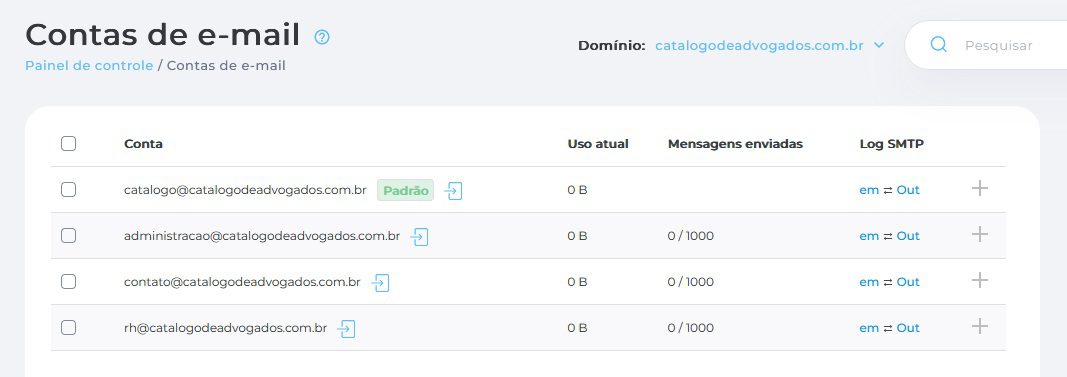Viewport: 1067px width, 377px height.
Task: Expand plus icon in administracao@ row
Action: point(979,235)
